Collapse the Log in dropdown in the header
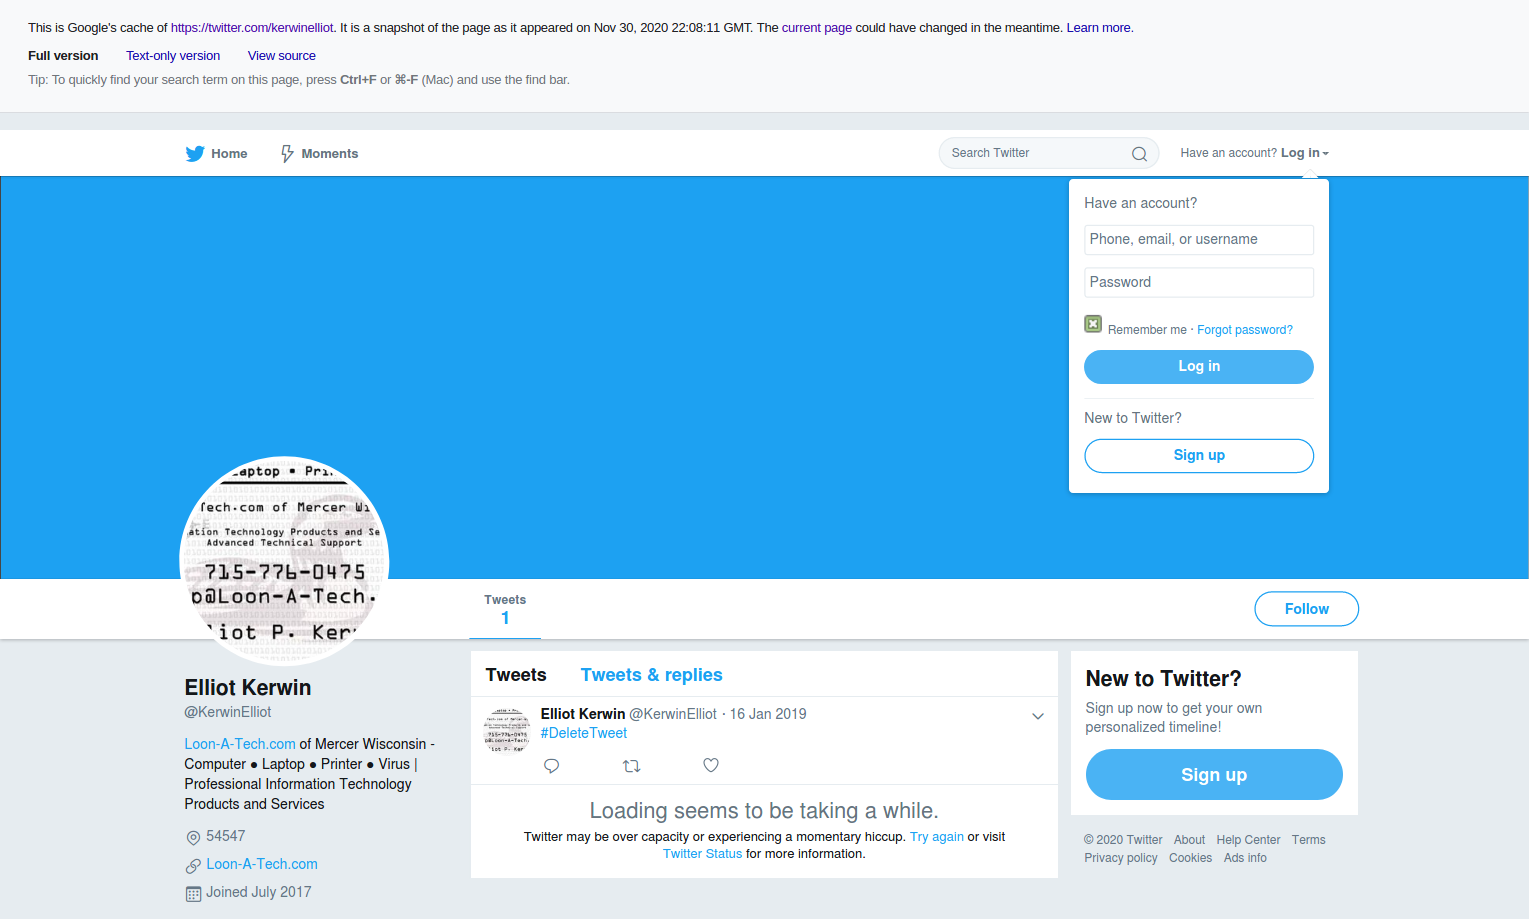The width and height of the screenshot is (1529, 919). 1304,153
